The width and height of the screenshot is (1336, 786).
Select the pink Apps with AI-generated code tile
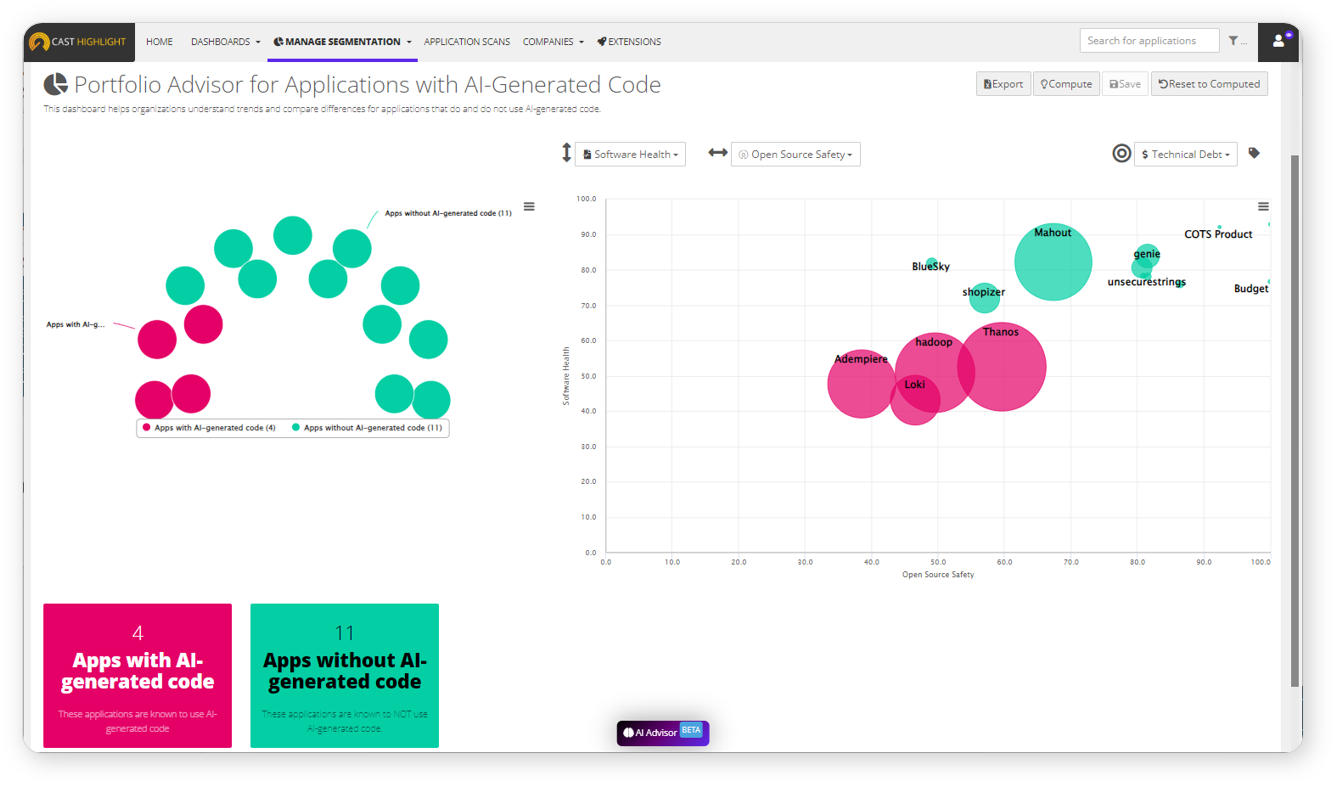pyautogui.click(x=138, y=675)
